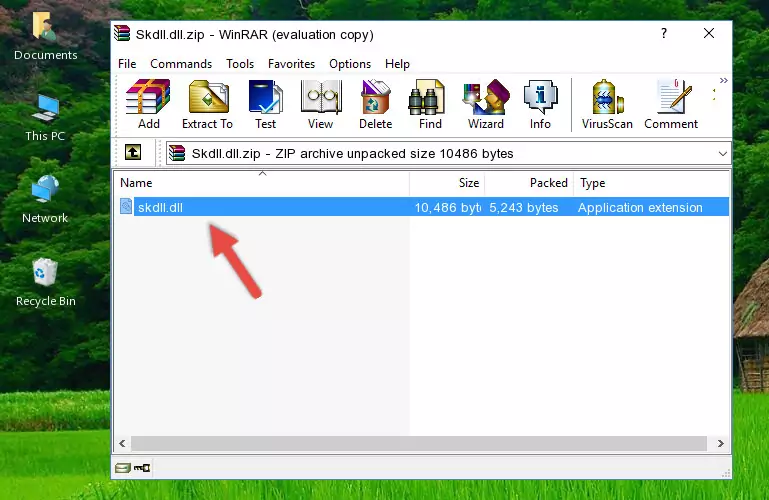Click the skdll.dll file icon
The image size is (769, 500).
(126, 207)
